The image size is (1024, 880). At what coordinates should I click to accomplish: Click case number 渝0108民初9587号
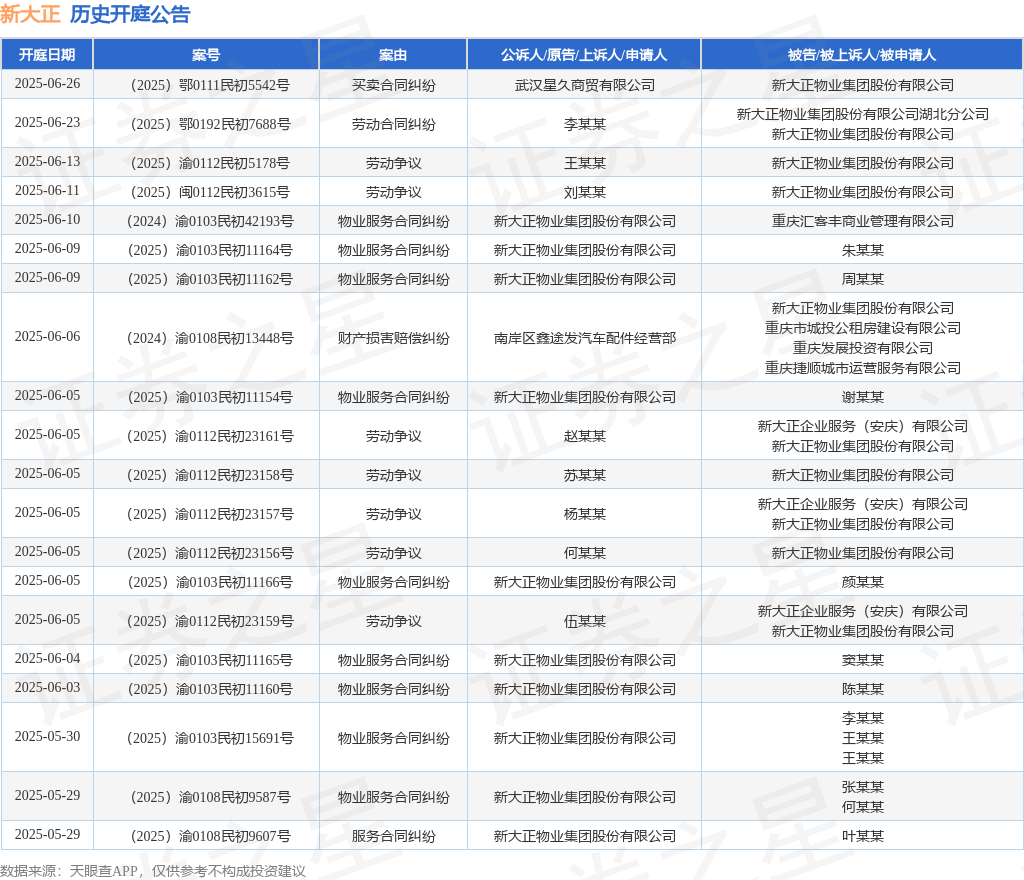(210, 797)
